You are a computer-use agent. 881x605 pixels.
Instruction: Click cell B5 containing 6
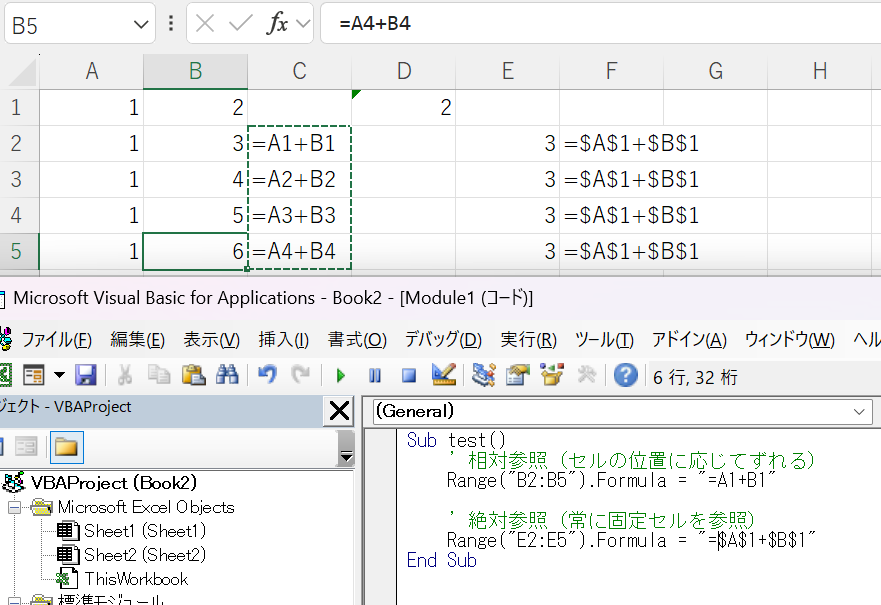[x=196, y=251]
